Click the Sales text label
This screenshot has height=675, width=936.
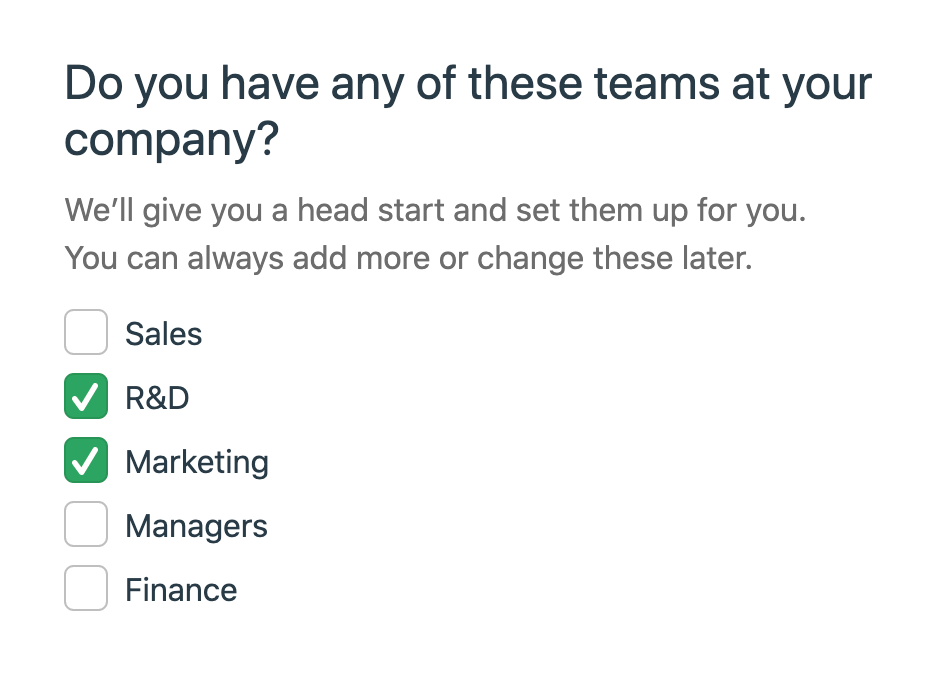pyautogui.click(x=163, y=334)
